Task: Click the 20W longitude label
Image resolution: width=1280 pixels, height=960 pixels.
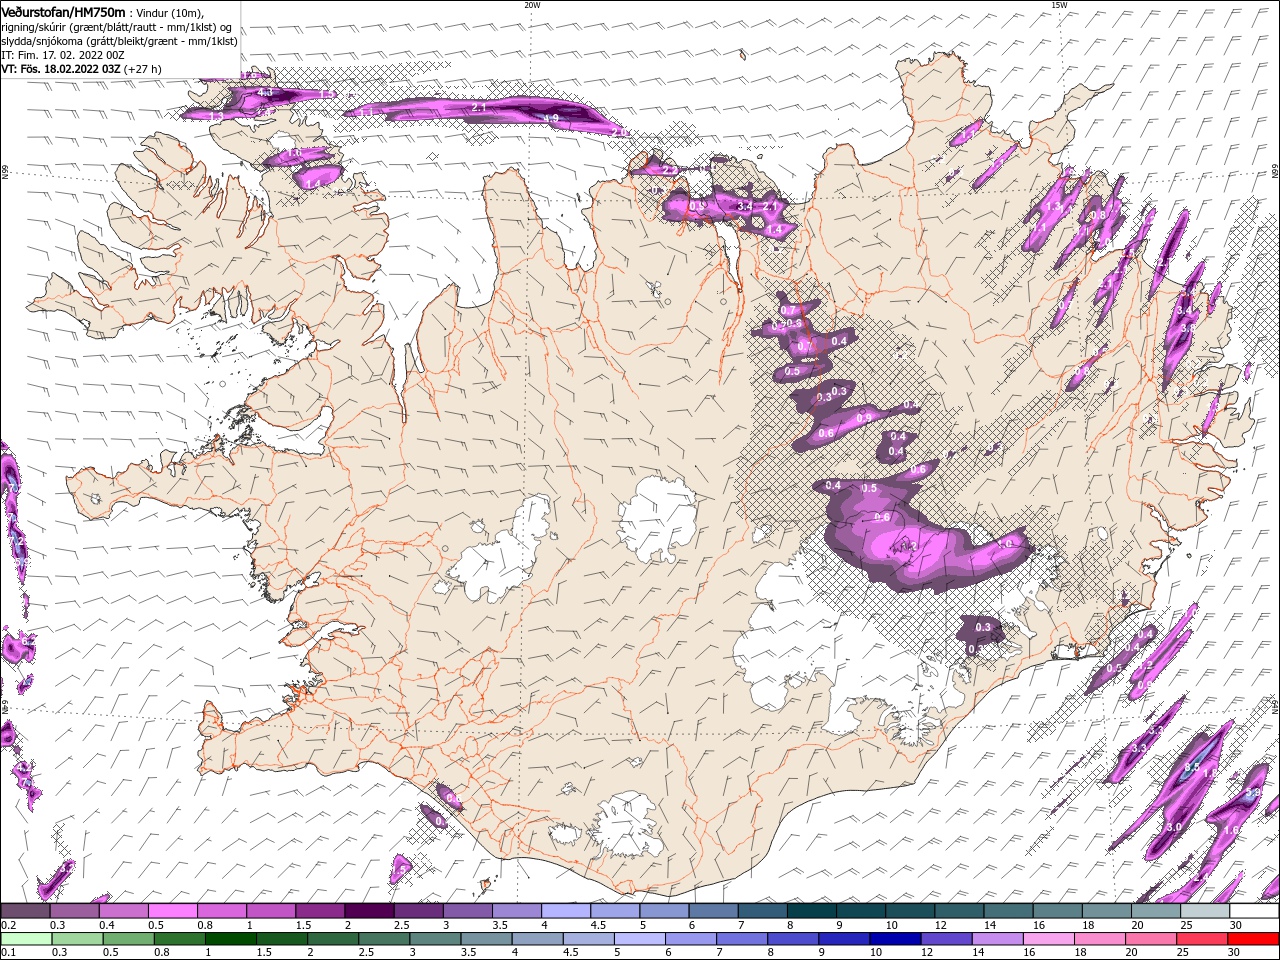Action: (x=532, y=5)
